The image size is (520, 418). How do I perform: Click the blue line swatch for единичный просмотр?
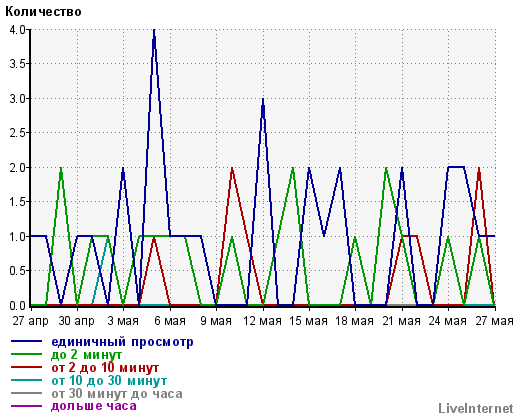[26, 341]
